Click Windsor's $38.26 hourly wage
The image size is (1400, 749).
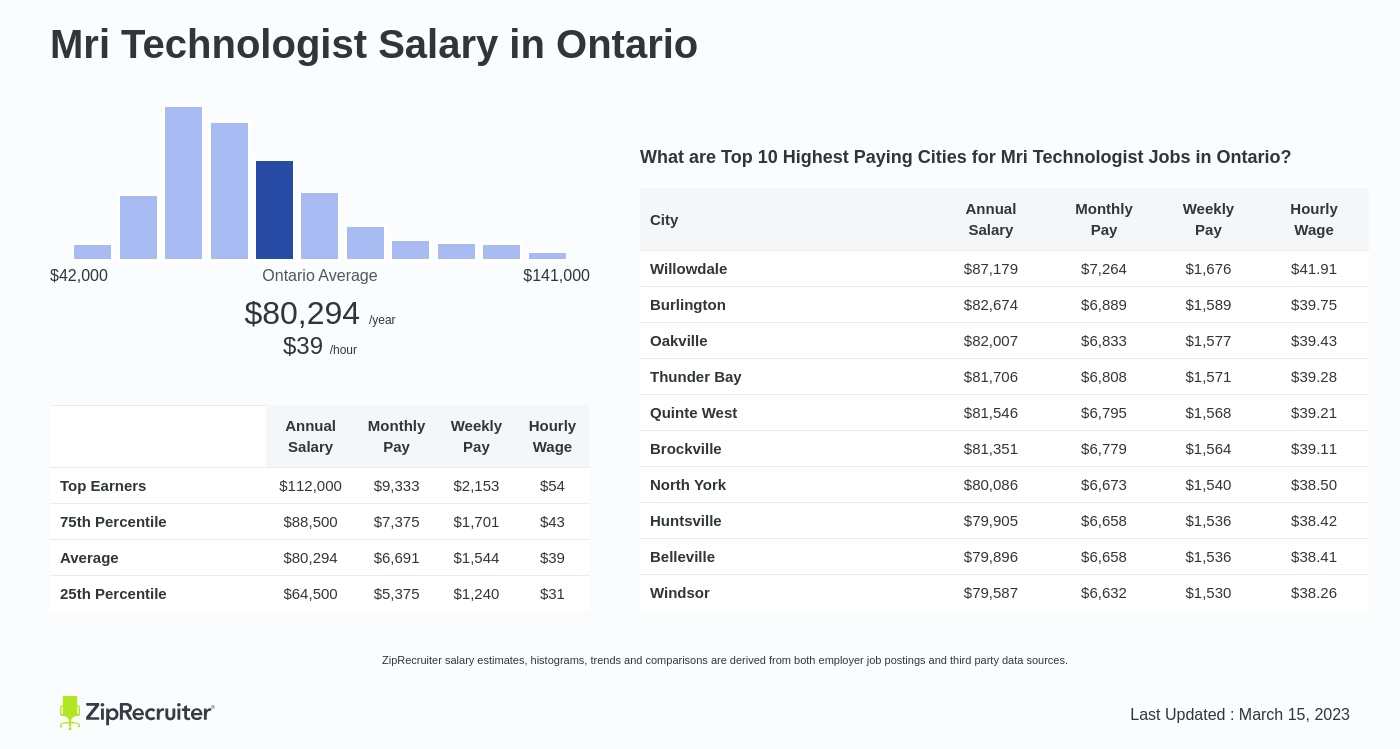click(1314, 593)
